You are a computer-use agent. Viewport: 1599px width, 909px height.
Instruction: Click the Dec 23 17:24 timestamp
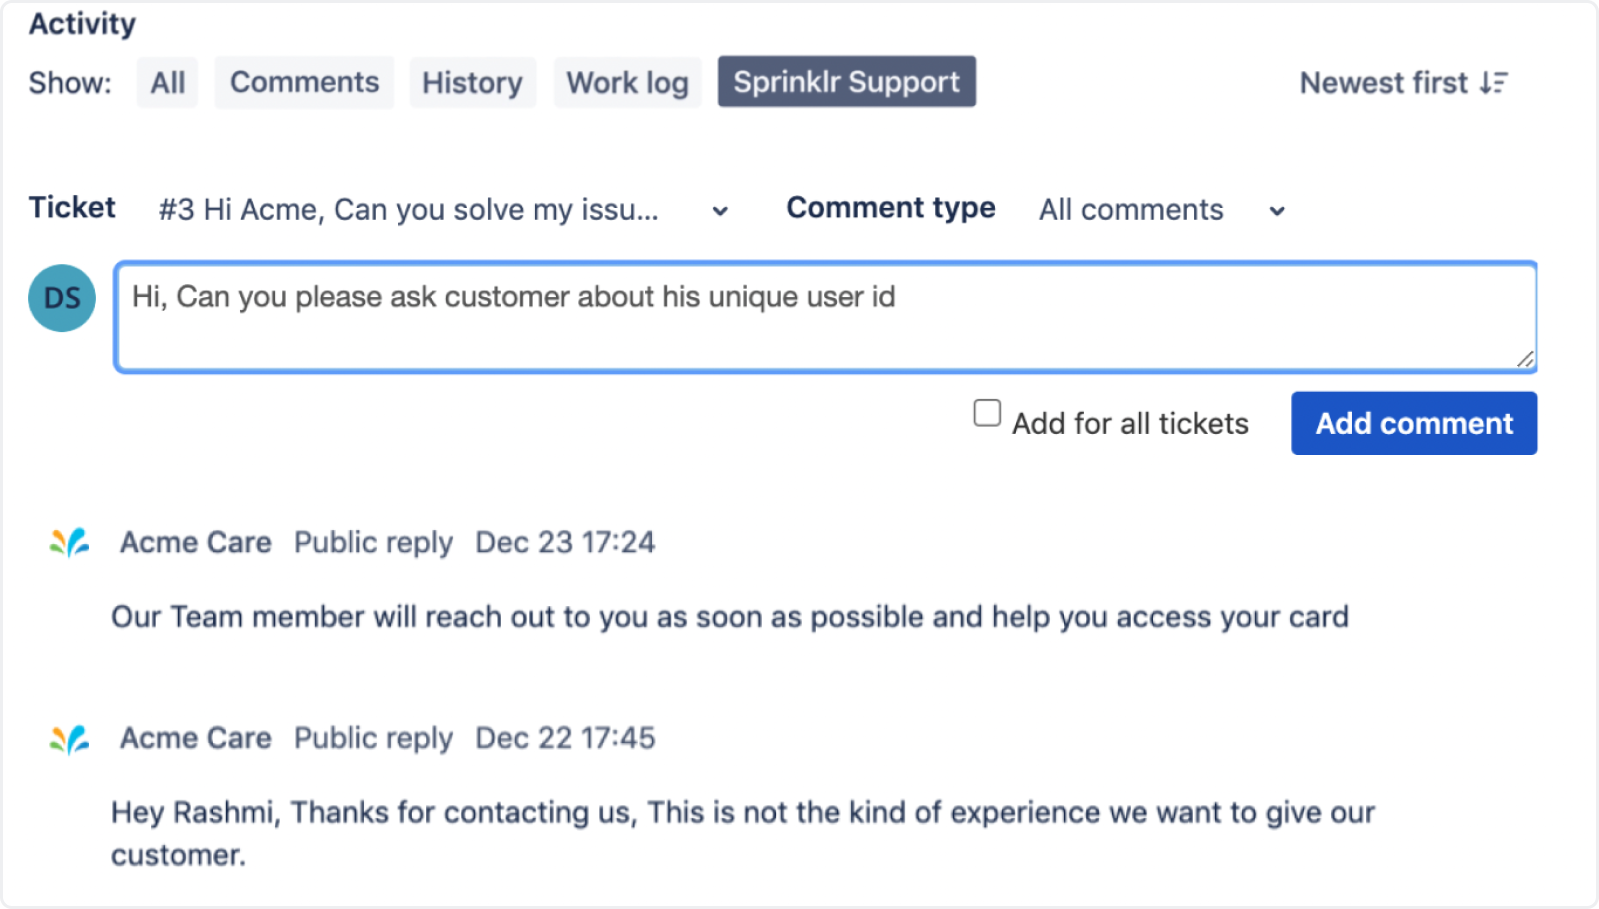point(565,542)
